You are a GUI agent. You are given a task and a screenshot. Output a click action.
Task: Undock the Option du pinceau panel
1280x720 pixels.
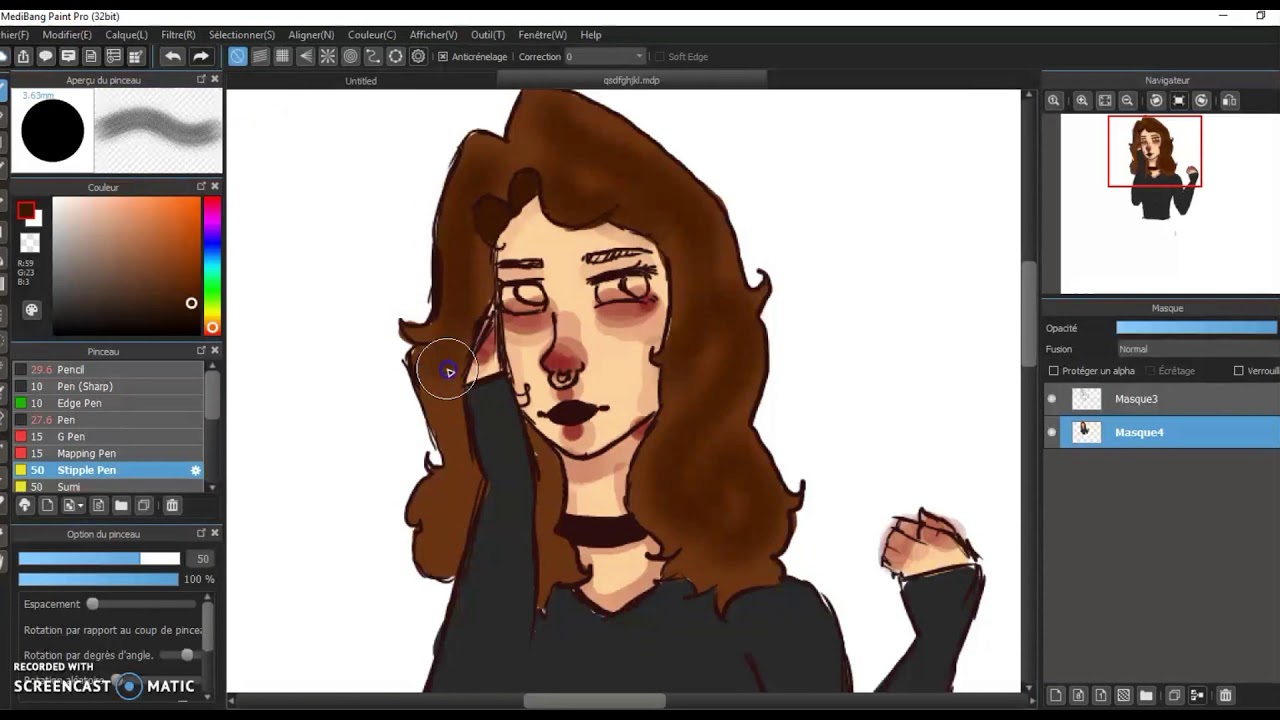click(x=201, y=533)
